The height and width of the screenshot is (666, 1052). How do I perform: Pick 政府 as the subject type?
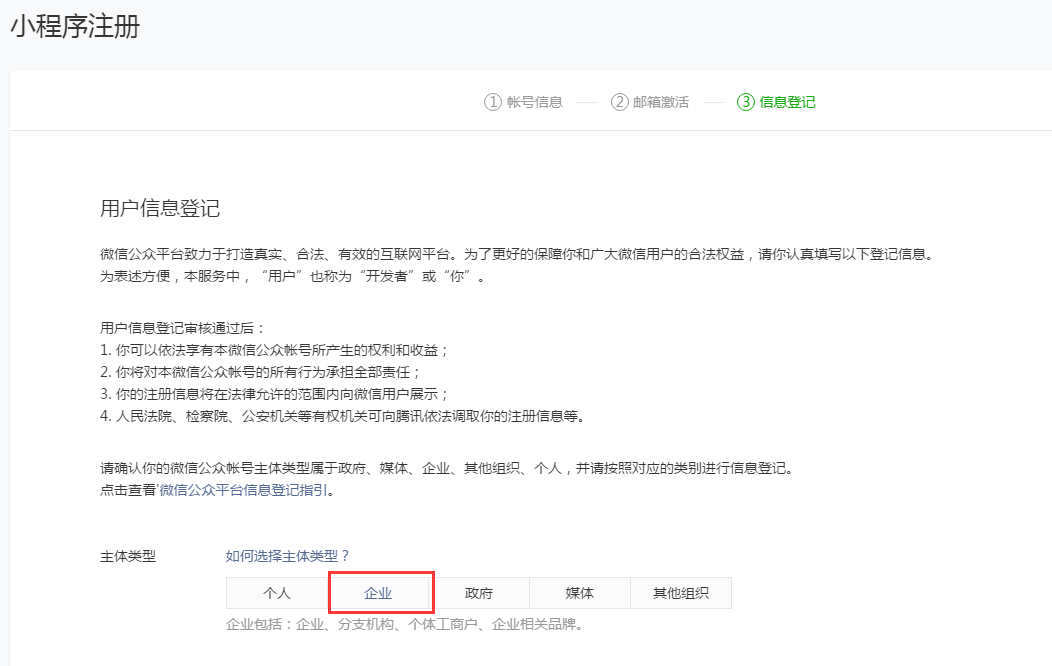[x=479, y=593]
